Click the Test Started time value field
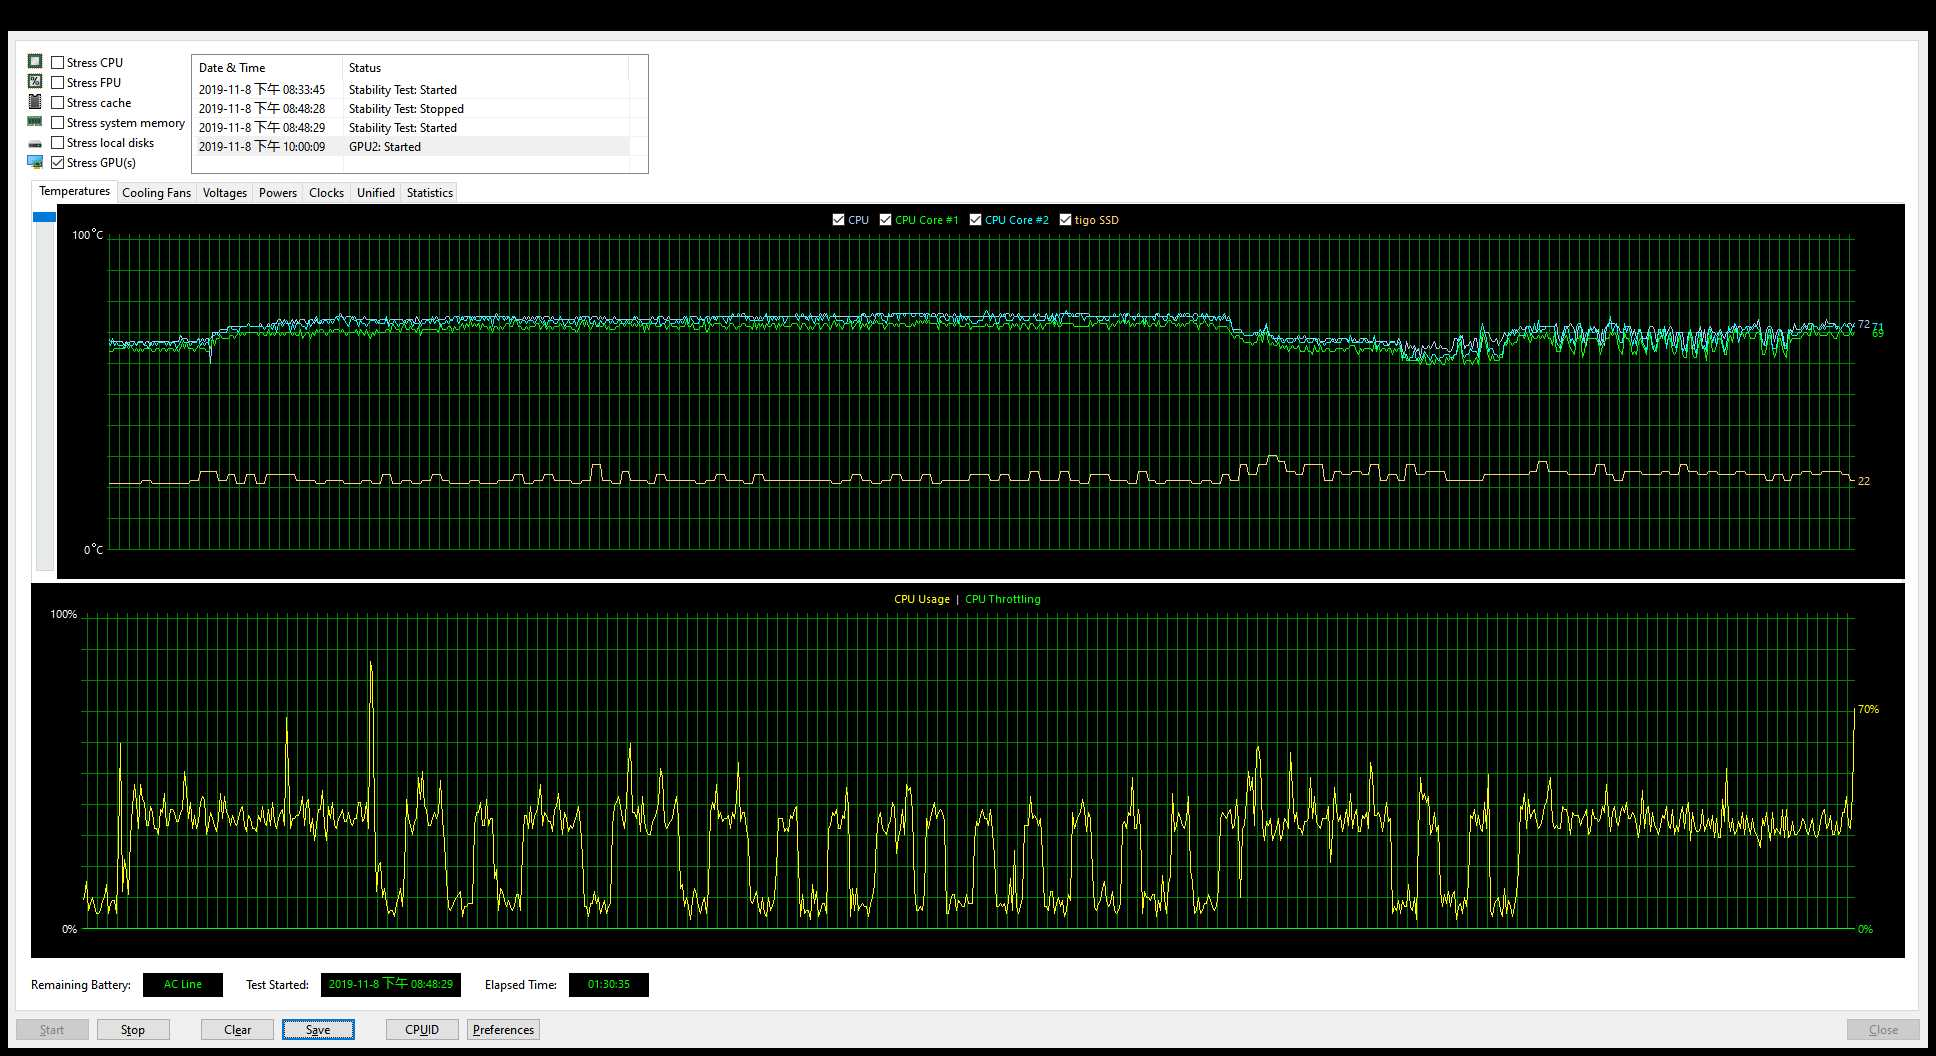1936x1056 pixels. tap(391, 984)
